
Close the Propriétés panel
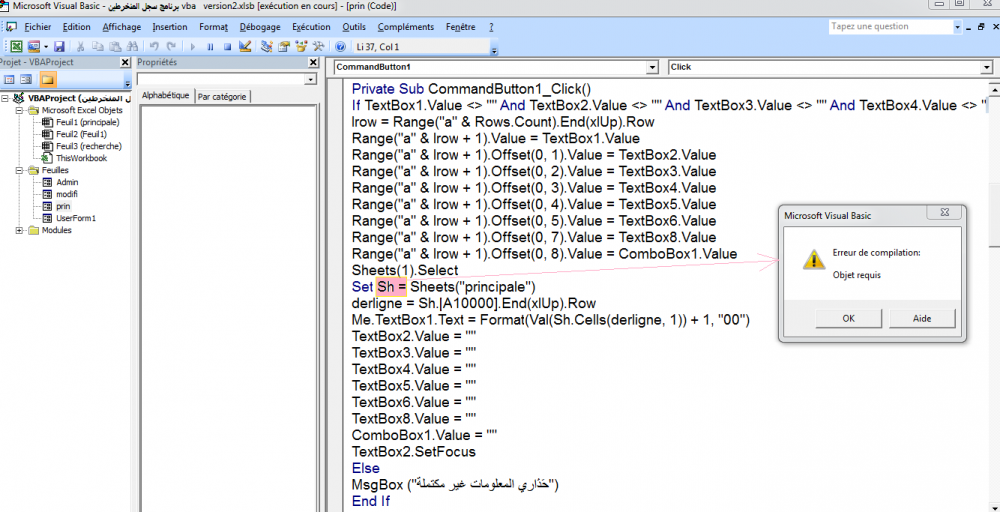click(x=313, y=62)
